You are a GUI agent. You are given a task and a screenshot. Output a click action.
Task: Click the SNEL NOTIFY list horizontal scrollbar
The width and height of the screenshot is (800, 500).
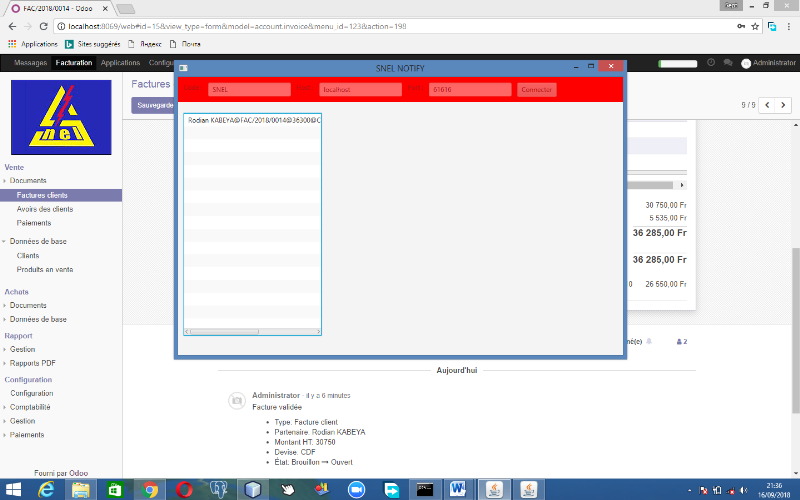pyautogui.click(x=224, y=332)
